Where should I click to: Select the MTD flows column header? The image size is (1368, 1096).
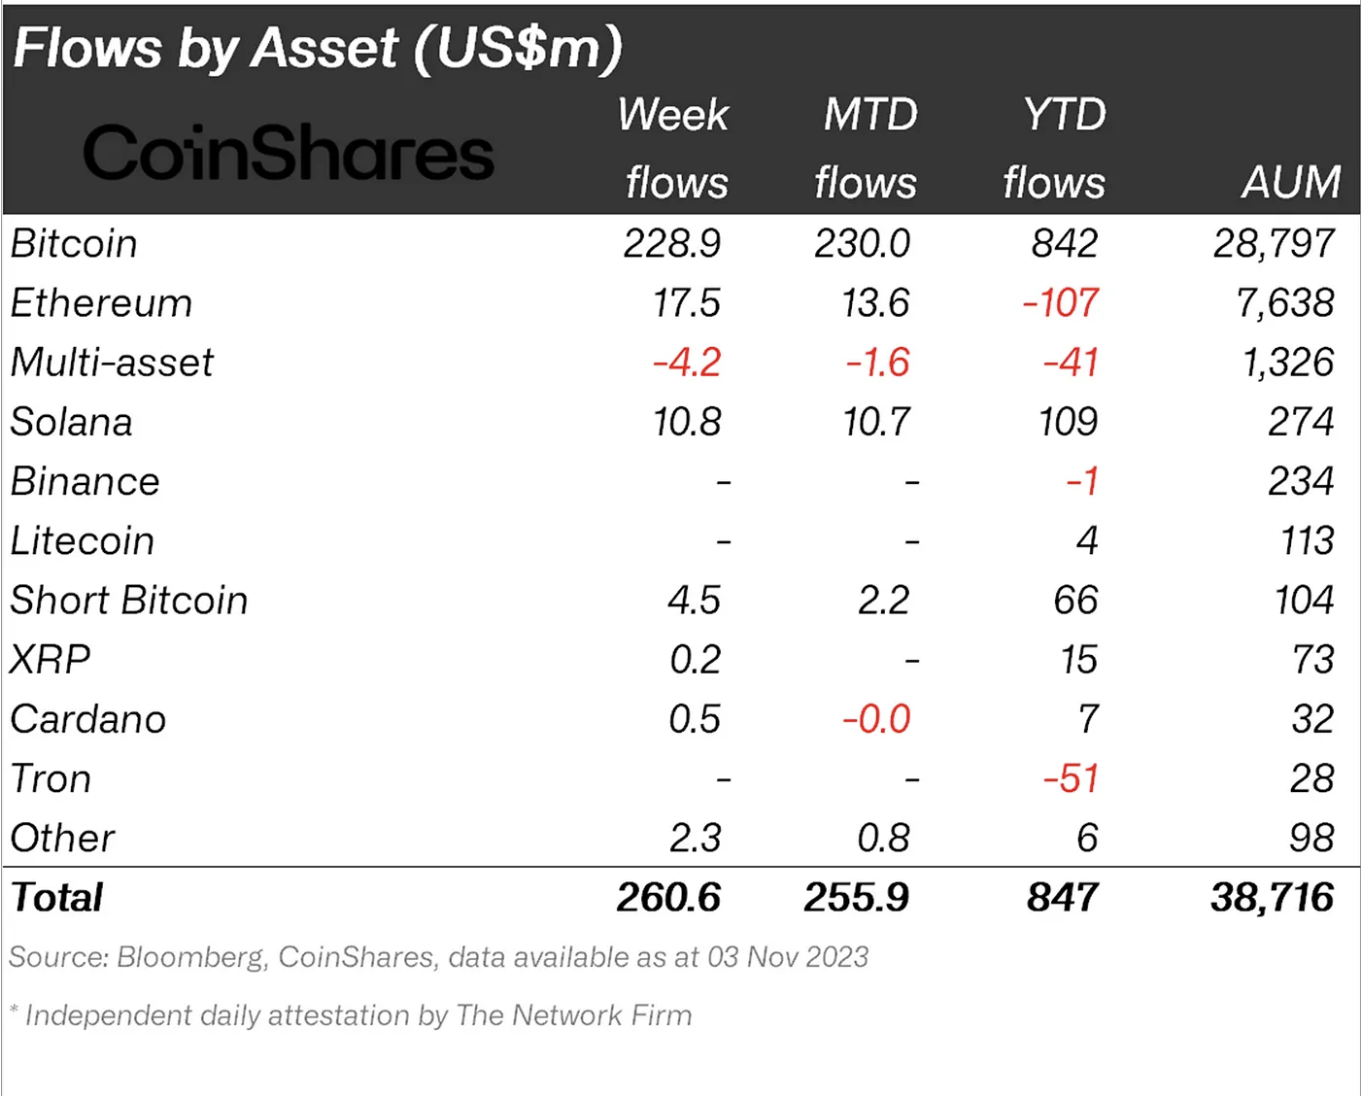click(x=866, y=148)
